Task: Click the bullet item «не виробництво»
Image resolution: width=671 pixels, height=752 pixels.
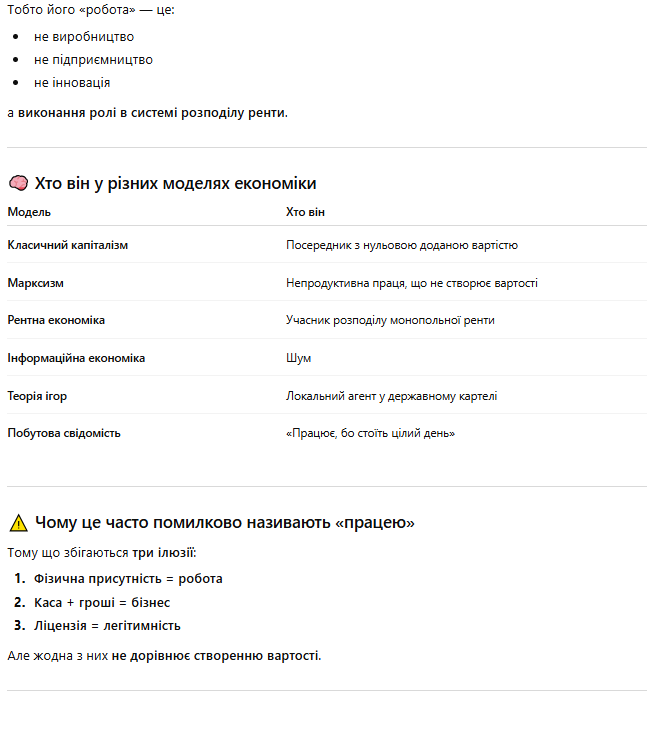Action: (83, 36)
